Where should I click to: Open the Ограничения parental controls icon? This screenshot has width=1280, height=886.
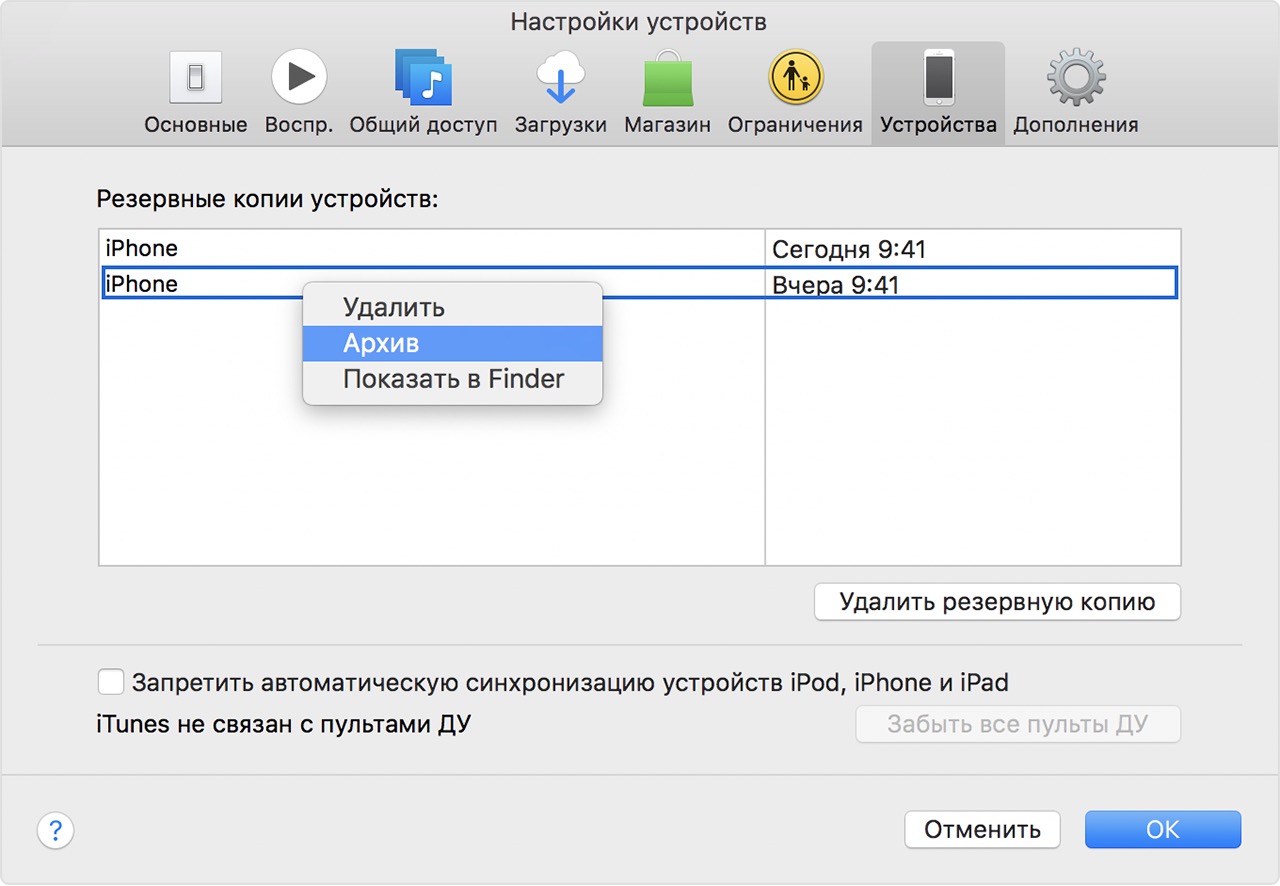tap(795, 77)
